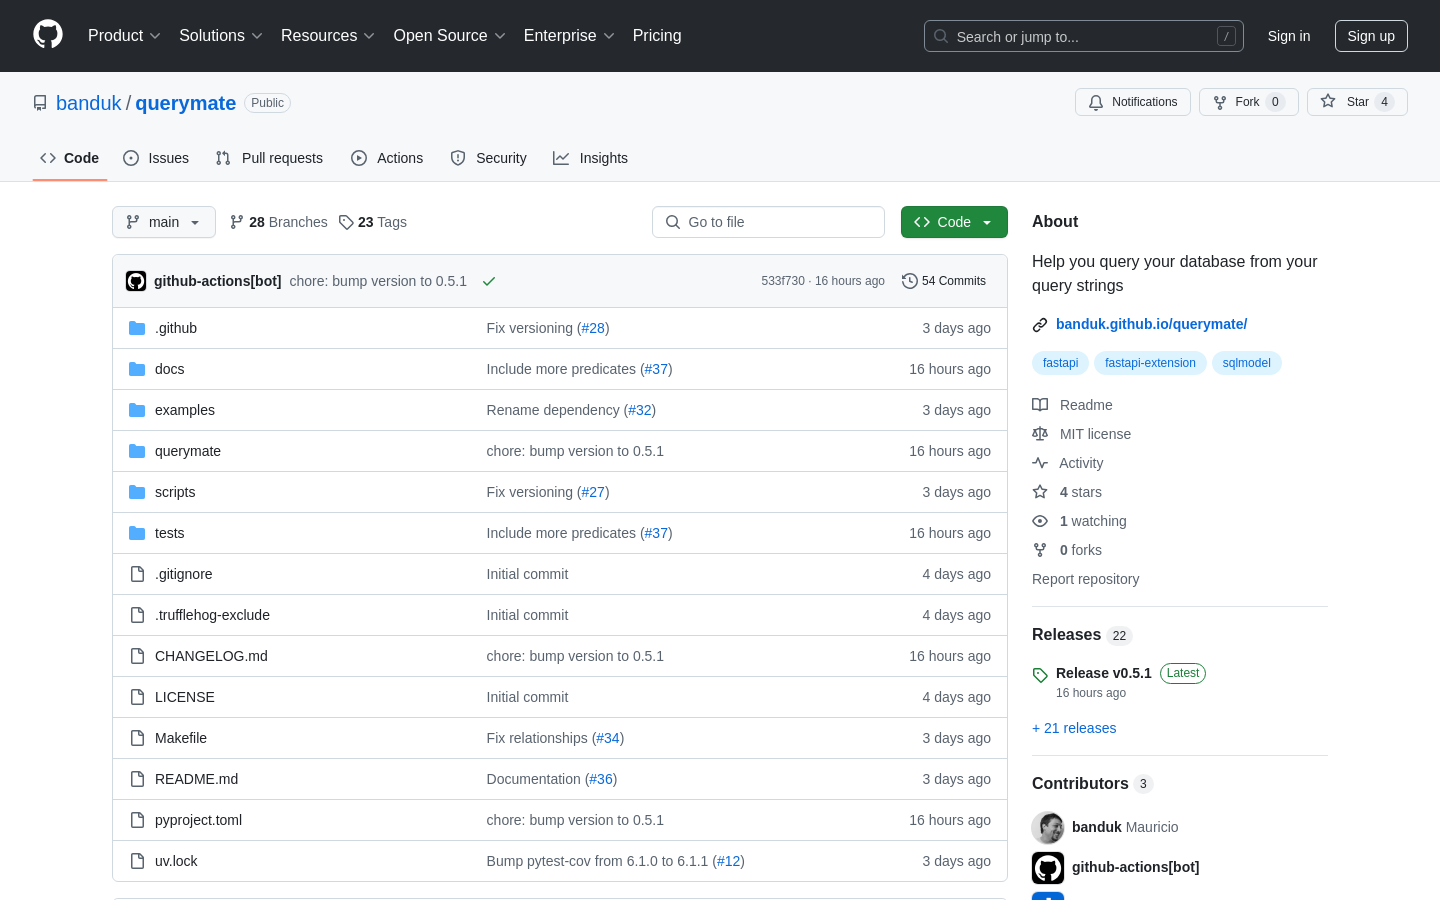The height and width of the screenshot is (900, 1440).
Task: Click the banduk contributor avatar
Action: (x=1048, y=827)
